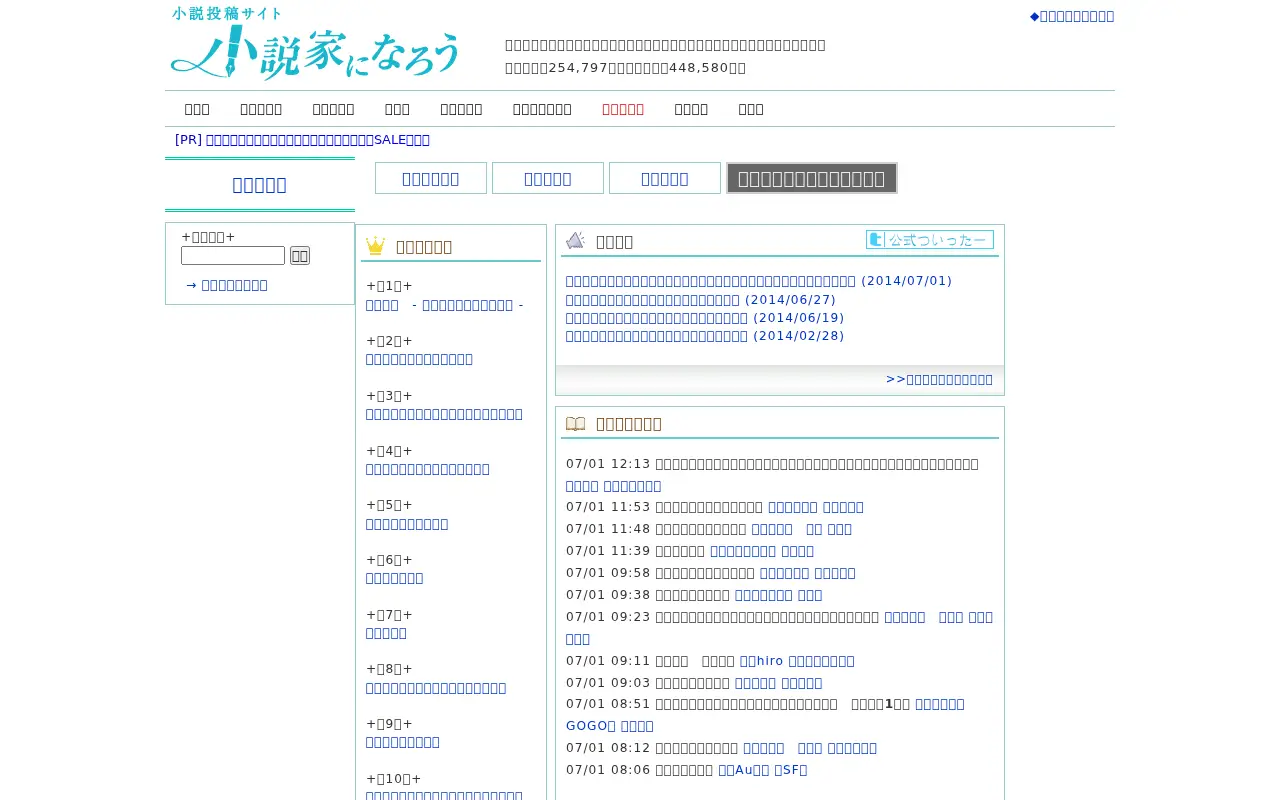Image resolution: width=1280 pixels, height=800 pixels.
Task: Click the crown icon in the ranking panel header
Action: (x=375, y=246)
